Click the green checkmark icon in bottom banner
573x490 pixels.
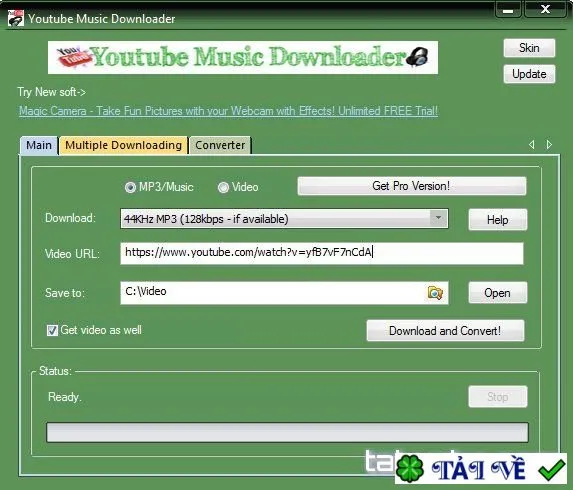pos(552,470)
